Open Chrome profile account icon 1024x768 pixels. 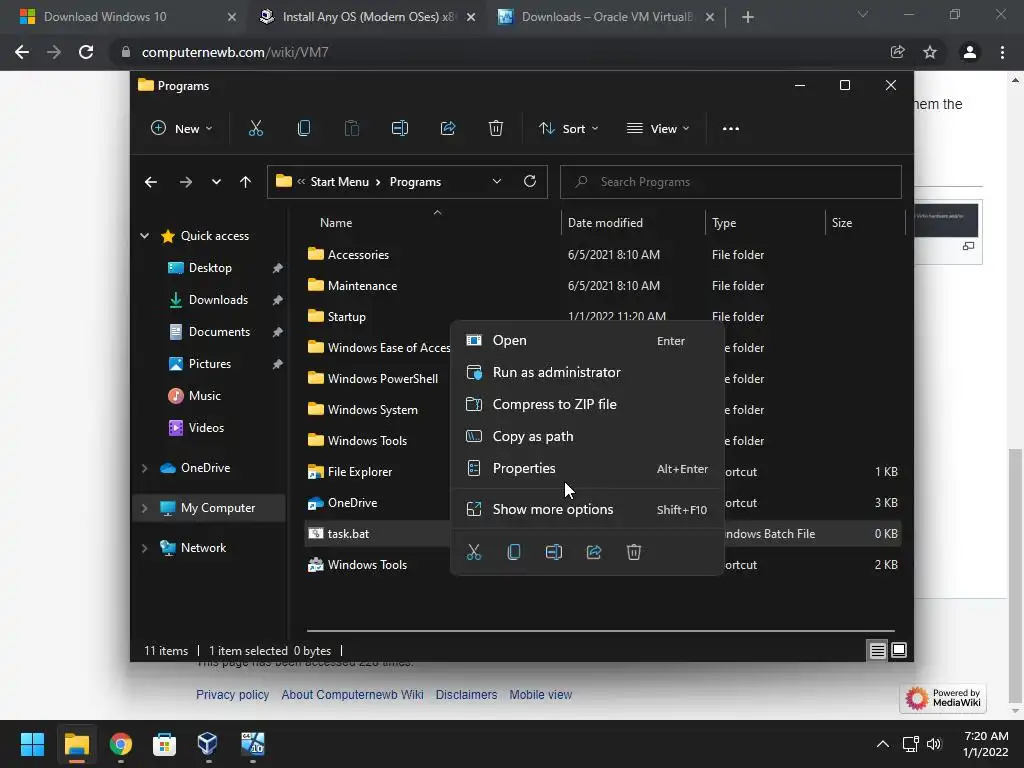click(970, 52)
